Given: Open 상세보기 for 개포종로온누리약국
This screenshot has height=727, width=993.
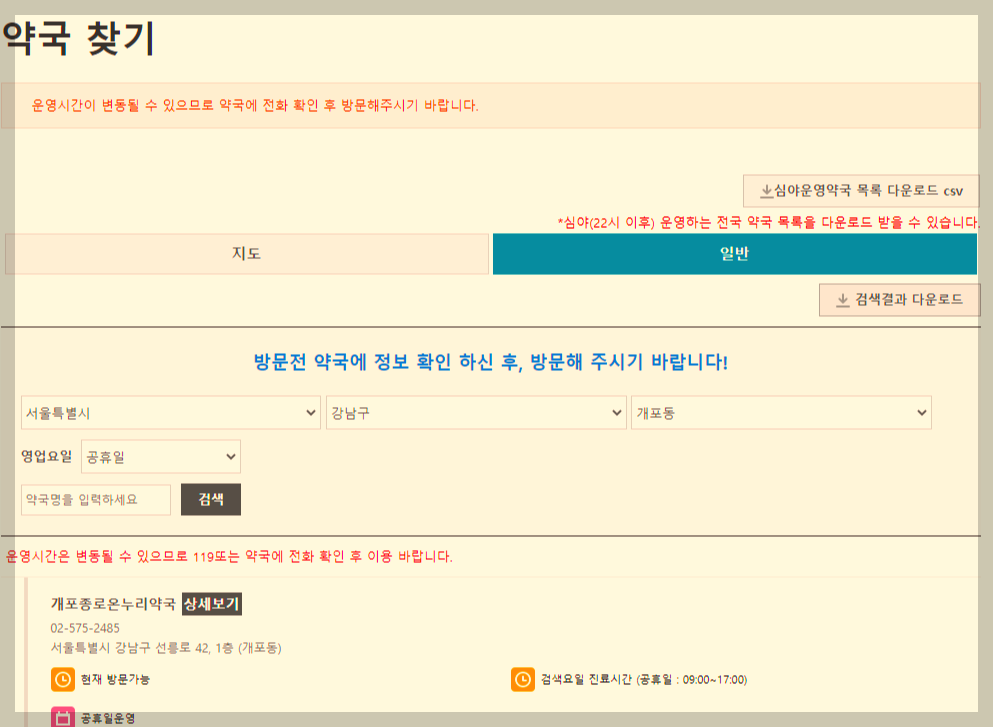Looking at the screenshot, I should [x=212, y=604].
